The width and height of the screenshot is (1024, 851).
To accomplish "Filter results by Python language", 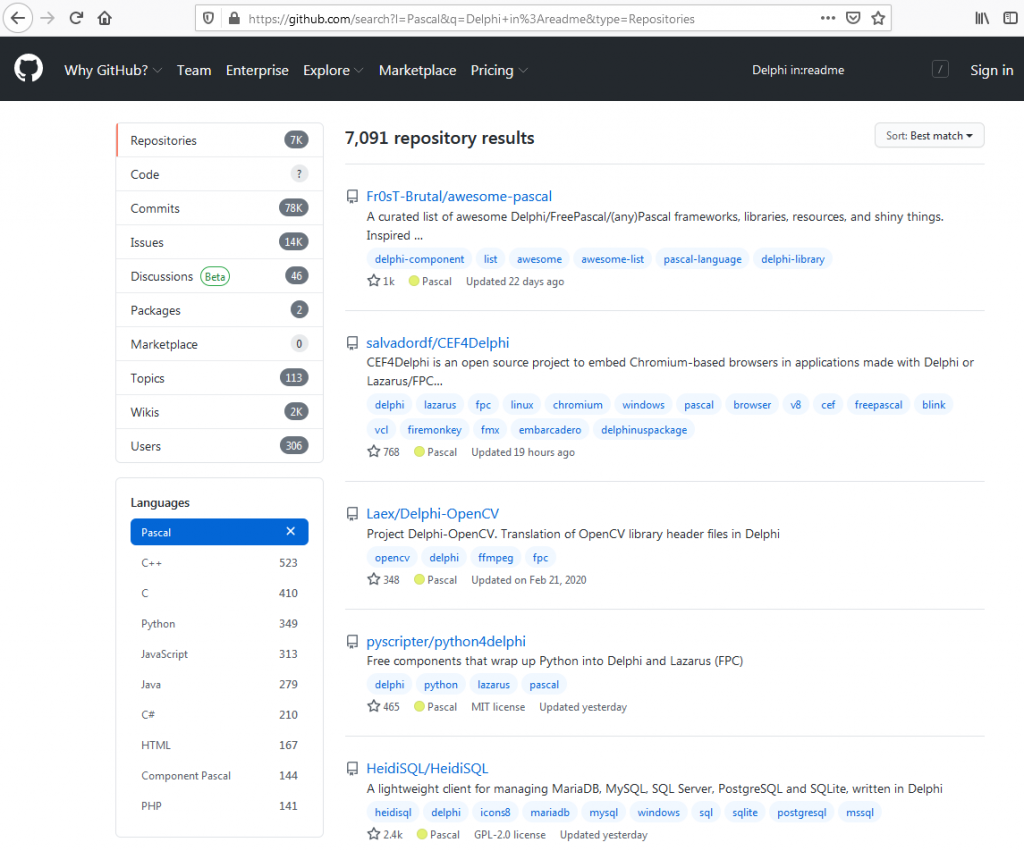I will point(219,624).
